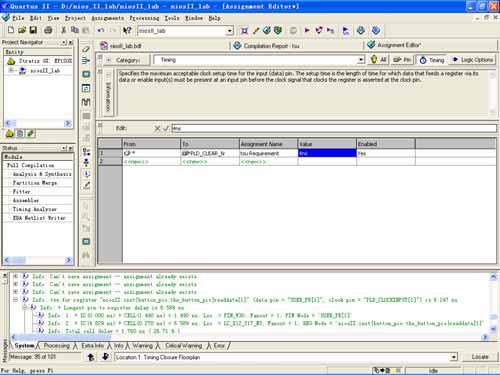The image size is (500, 375).
Task: Toggle the Timing category filter
Action: [x=432, y=60]
